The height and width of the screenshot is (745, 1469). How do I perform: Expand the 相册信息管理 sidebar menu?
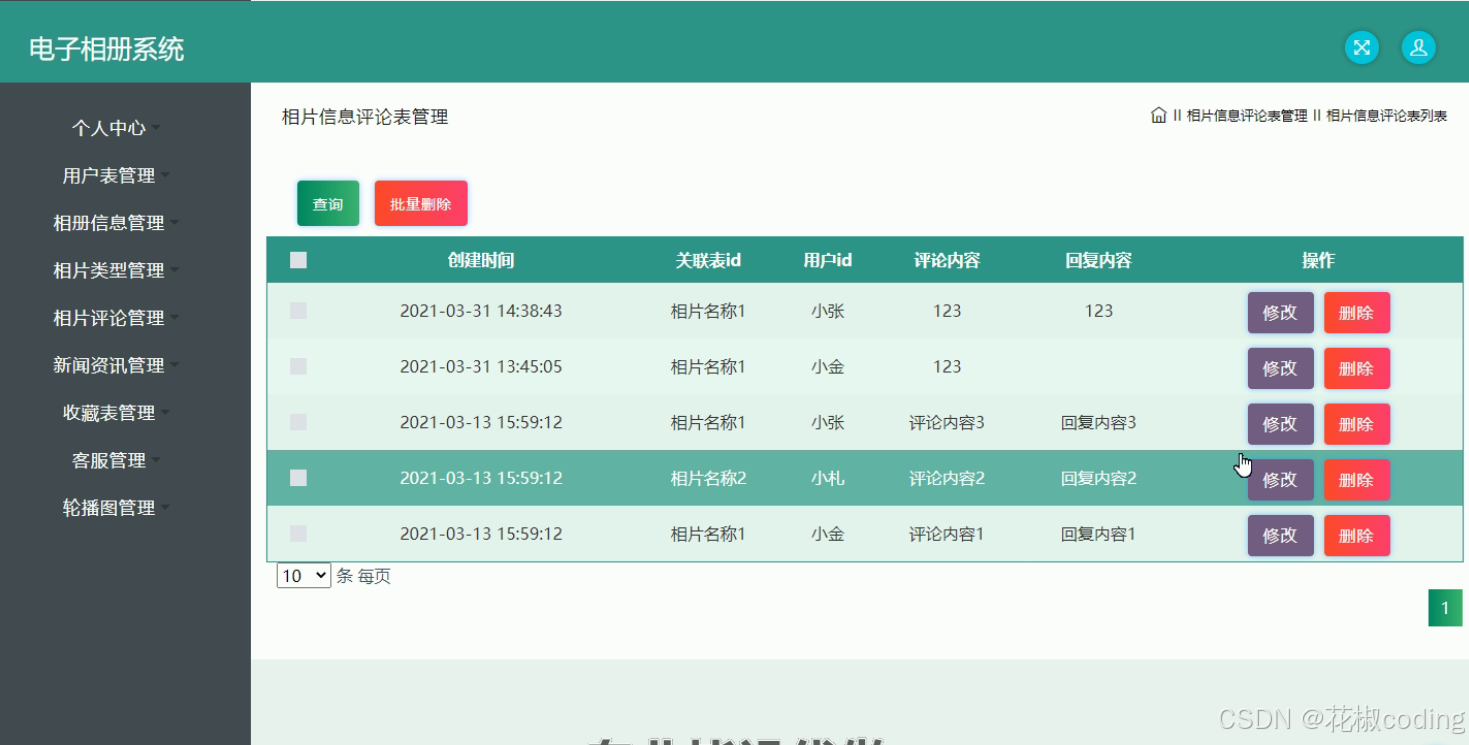tap(115, 223)
